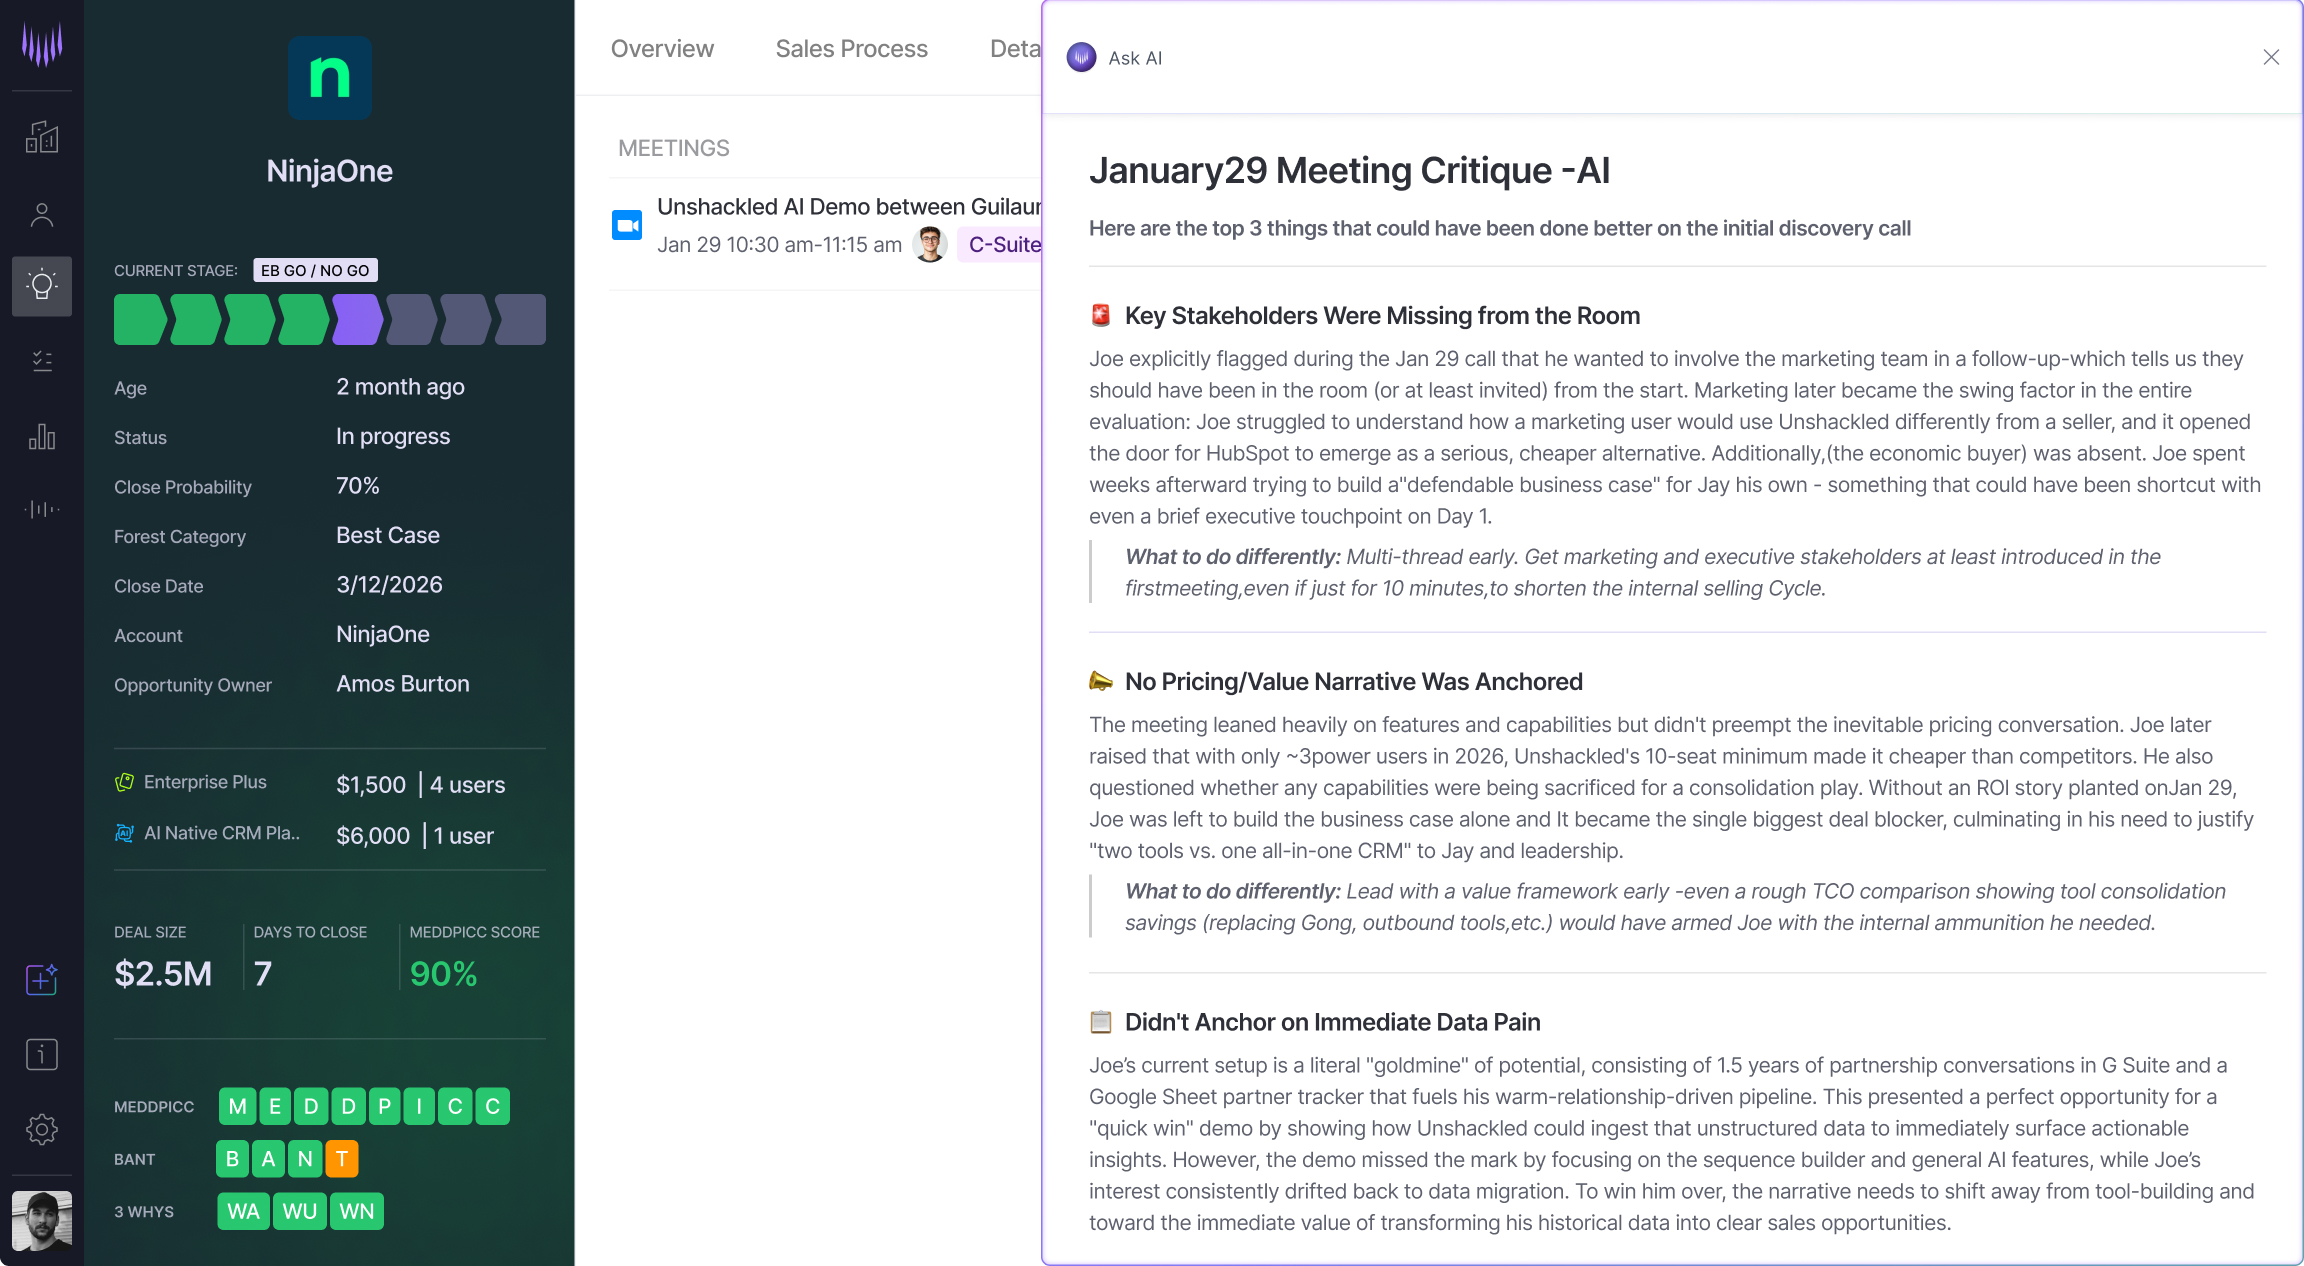Open the bar chart analytics icon
The width and height of the screenshot is (2304, 1266).
tap(42, 436)
